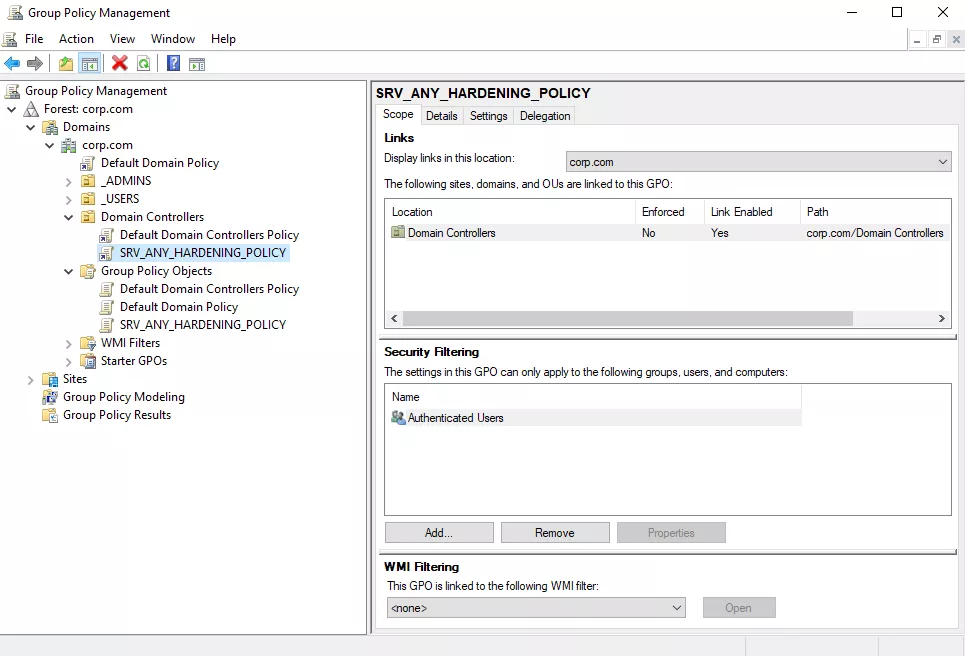Toggle the Show/Hide Console Tree icon
Image resolution: width=965 pixels, height=656 pixels.
pyautogui.click(x=90, y=63)
